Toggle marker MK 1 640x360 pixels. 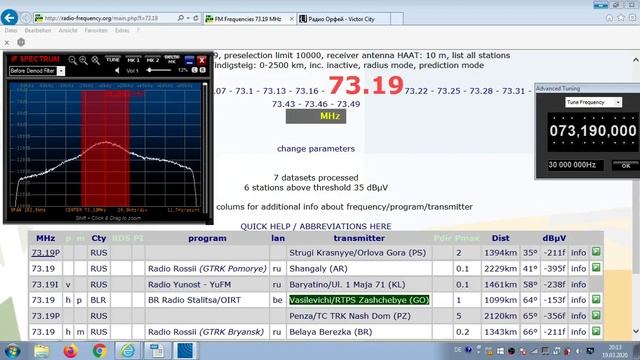click(133, 60)
